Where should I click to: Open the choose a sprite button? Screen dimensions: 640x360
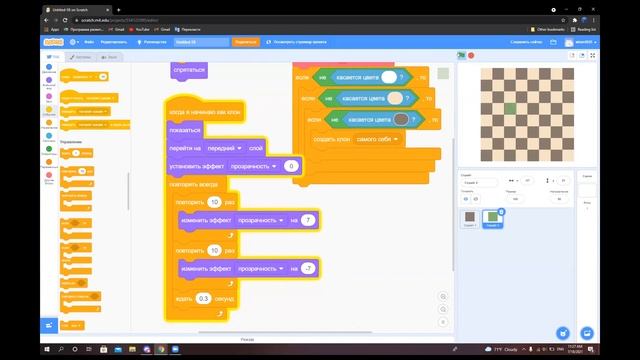[563, 333]
